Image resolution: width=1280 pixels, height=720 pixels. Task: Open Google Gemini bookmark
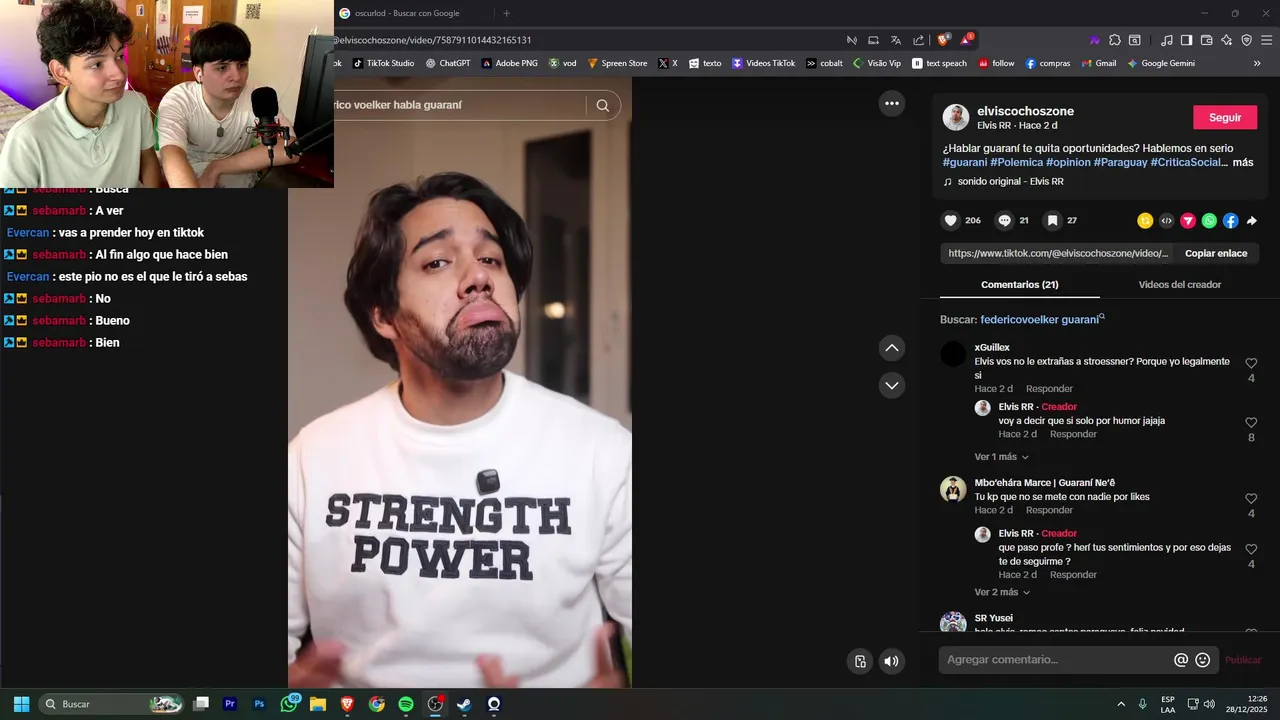(1161, 63)
